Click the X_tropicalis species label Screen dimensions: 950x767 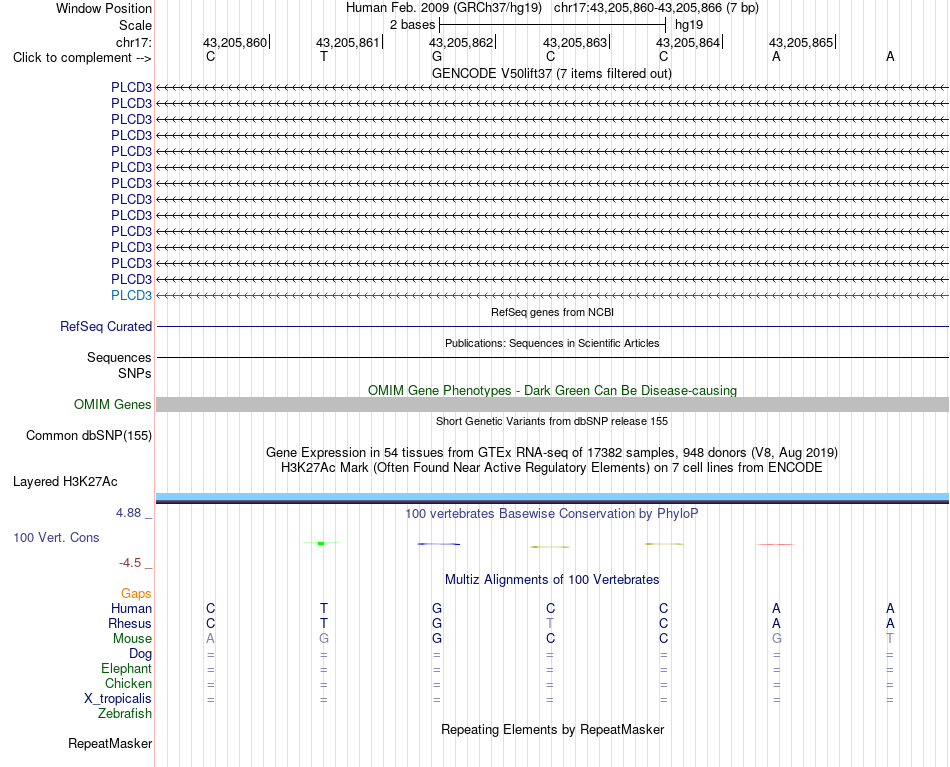[x=118, y=699]
